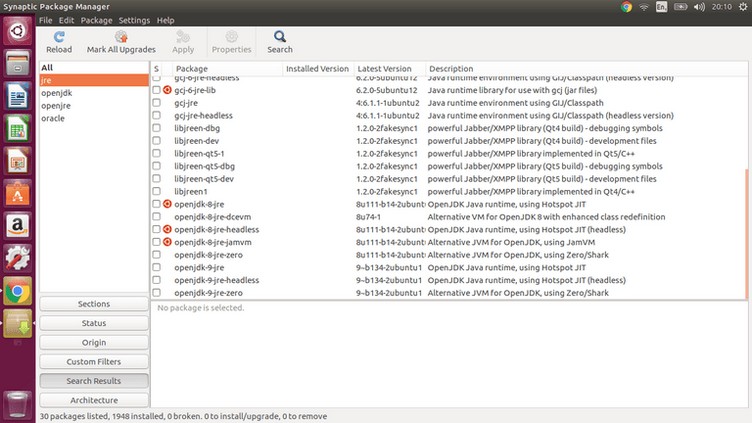Mark checkbox for openjdk-9-jre

pos(156,267)
